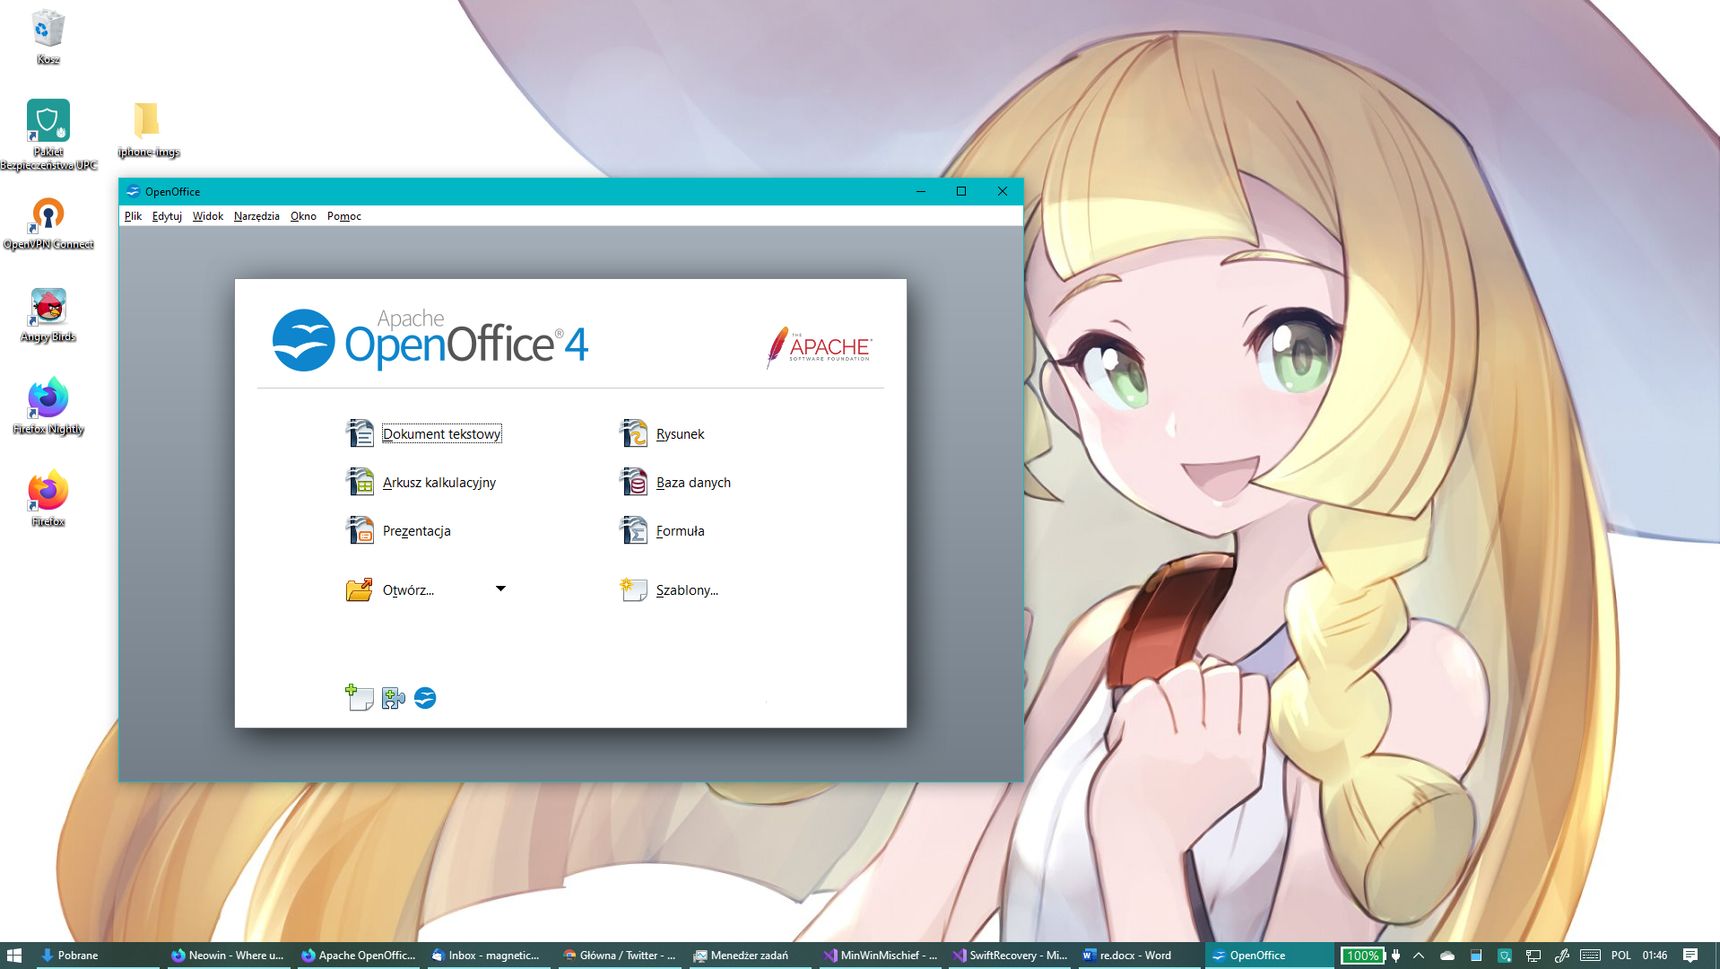This screenshot has height=969, width=1720.
Task: Open the Arkusz kalkulacyjny spreadsheet icon
Action: pos(359,482)
